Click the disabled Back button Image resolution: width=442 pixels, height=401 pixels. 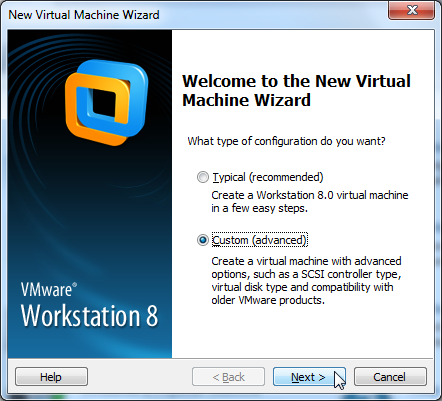228,377
